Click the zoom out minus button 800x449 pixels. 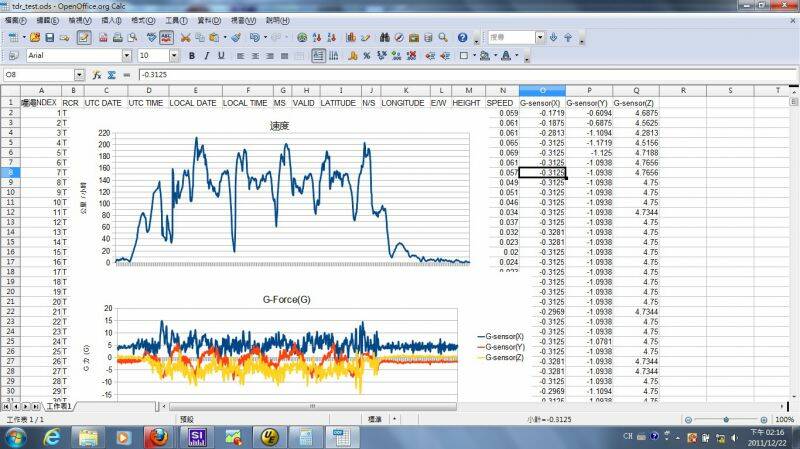tap(688, 420)
